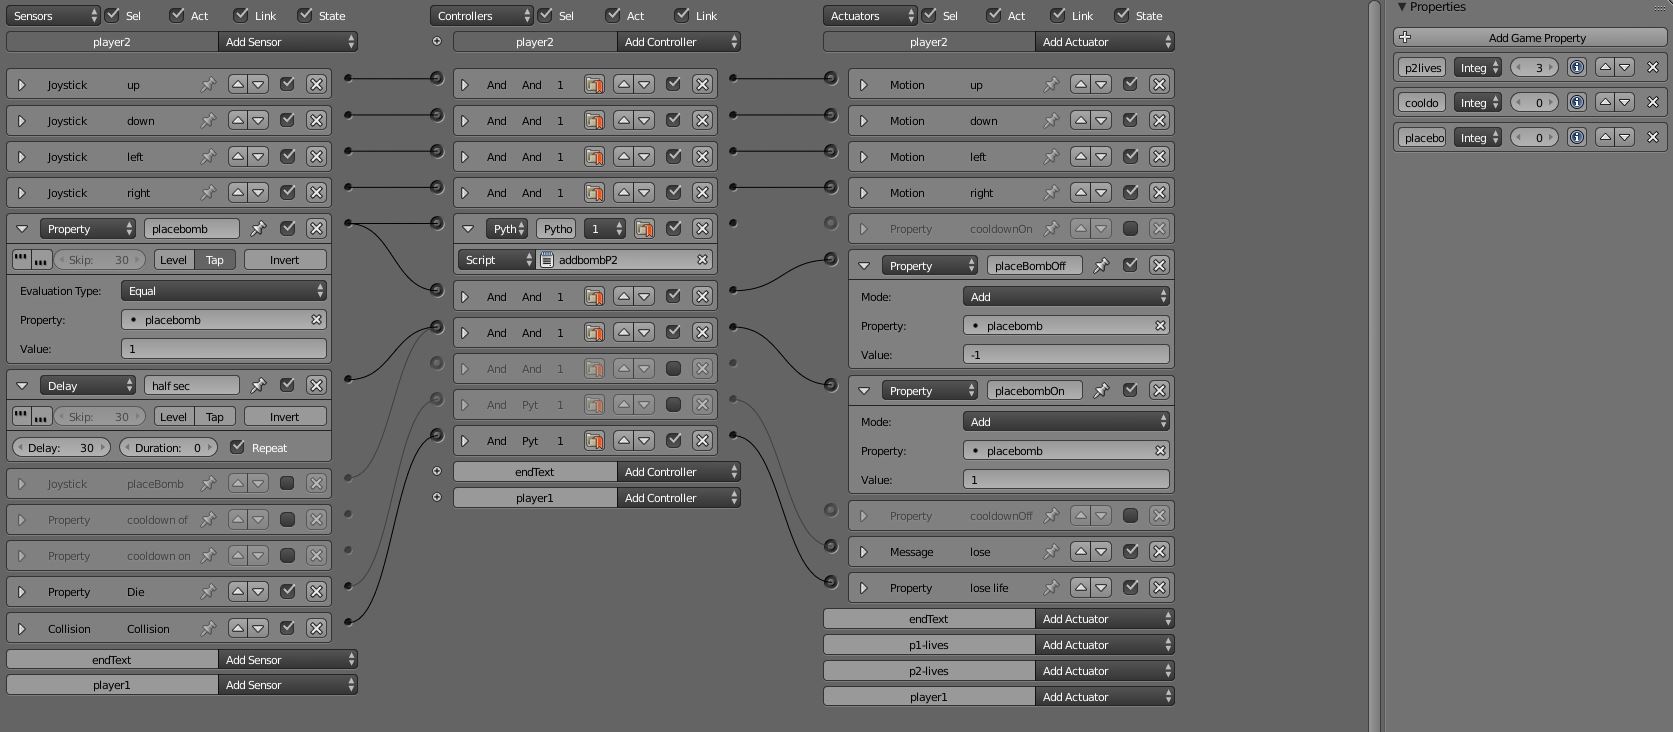
Task: Toggle priority on first And controller
Action: click(x=594, y=85)
